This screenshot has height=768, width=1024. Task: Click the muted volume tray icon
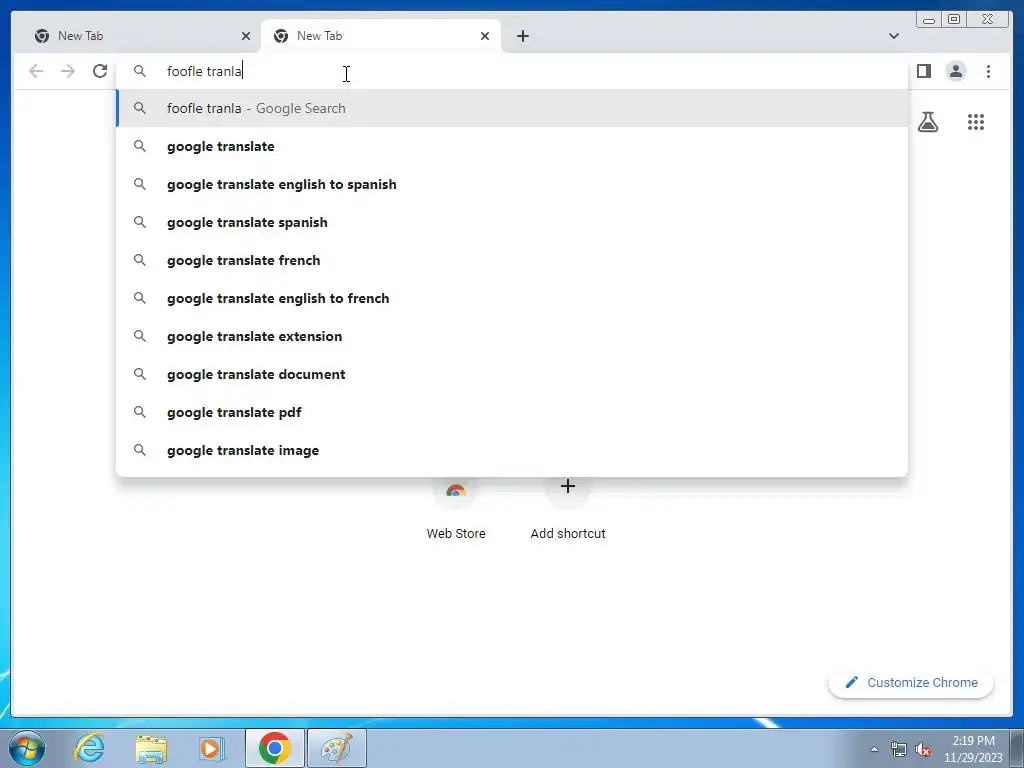(x=923, y=749)
